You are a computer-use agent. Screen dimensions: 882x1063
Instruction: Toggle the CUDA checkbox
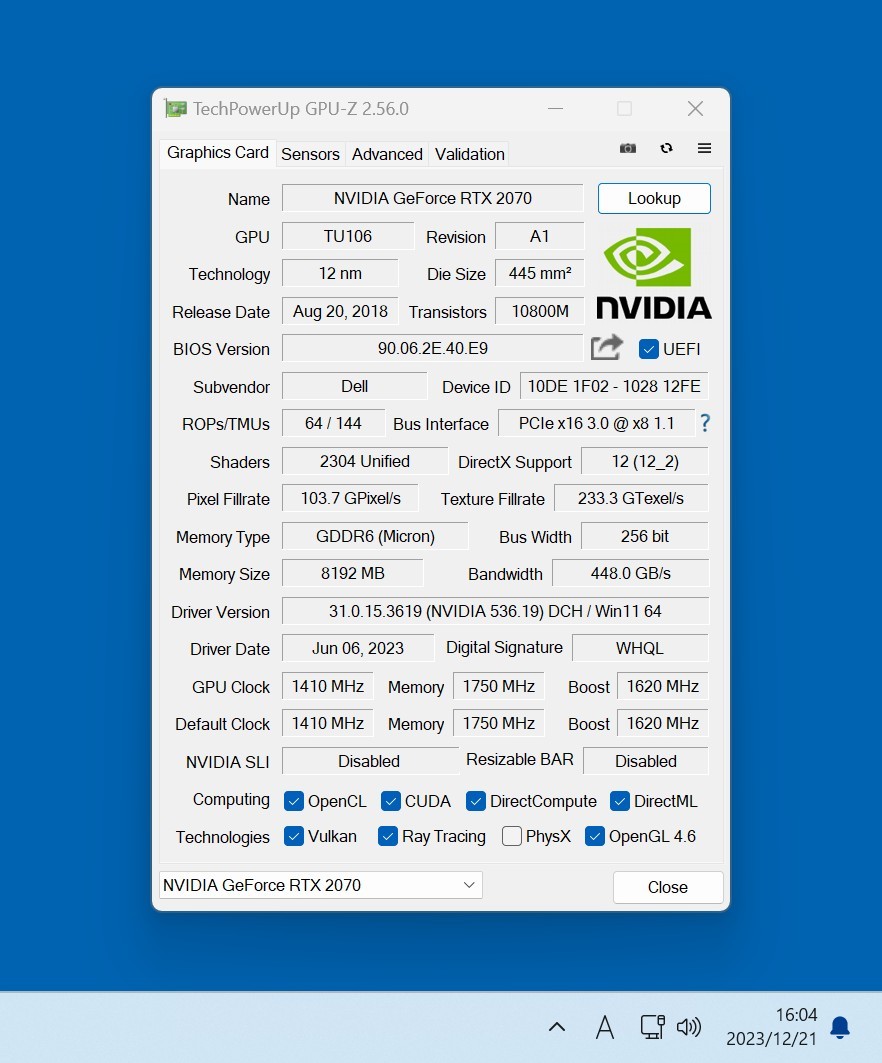point(390,801)
